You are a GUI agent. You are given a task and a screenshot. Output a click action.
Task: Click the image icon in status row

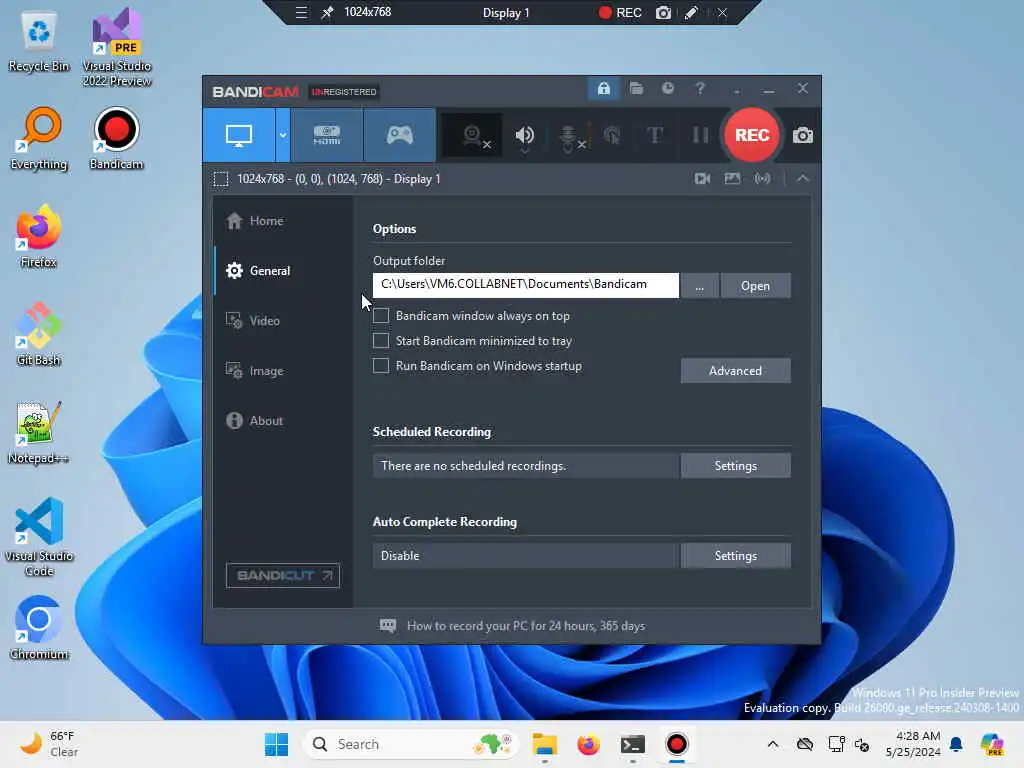coord(732,178)
